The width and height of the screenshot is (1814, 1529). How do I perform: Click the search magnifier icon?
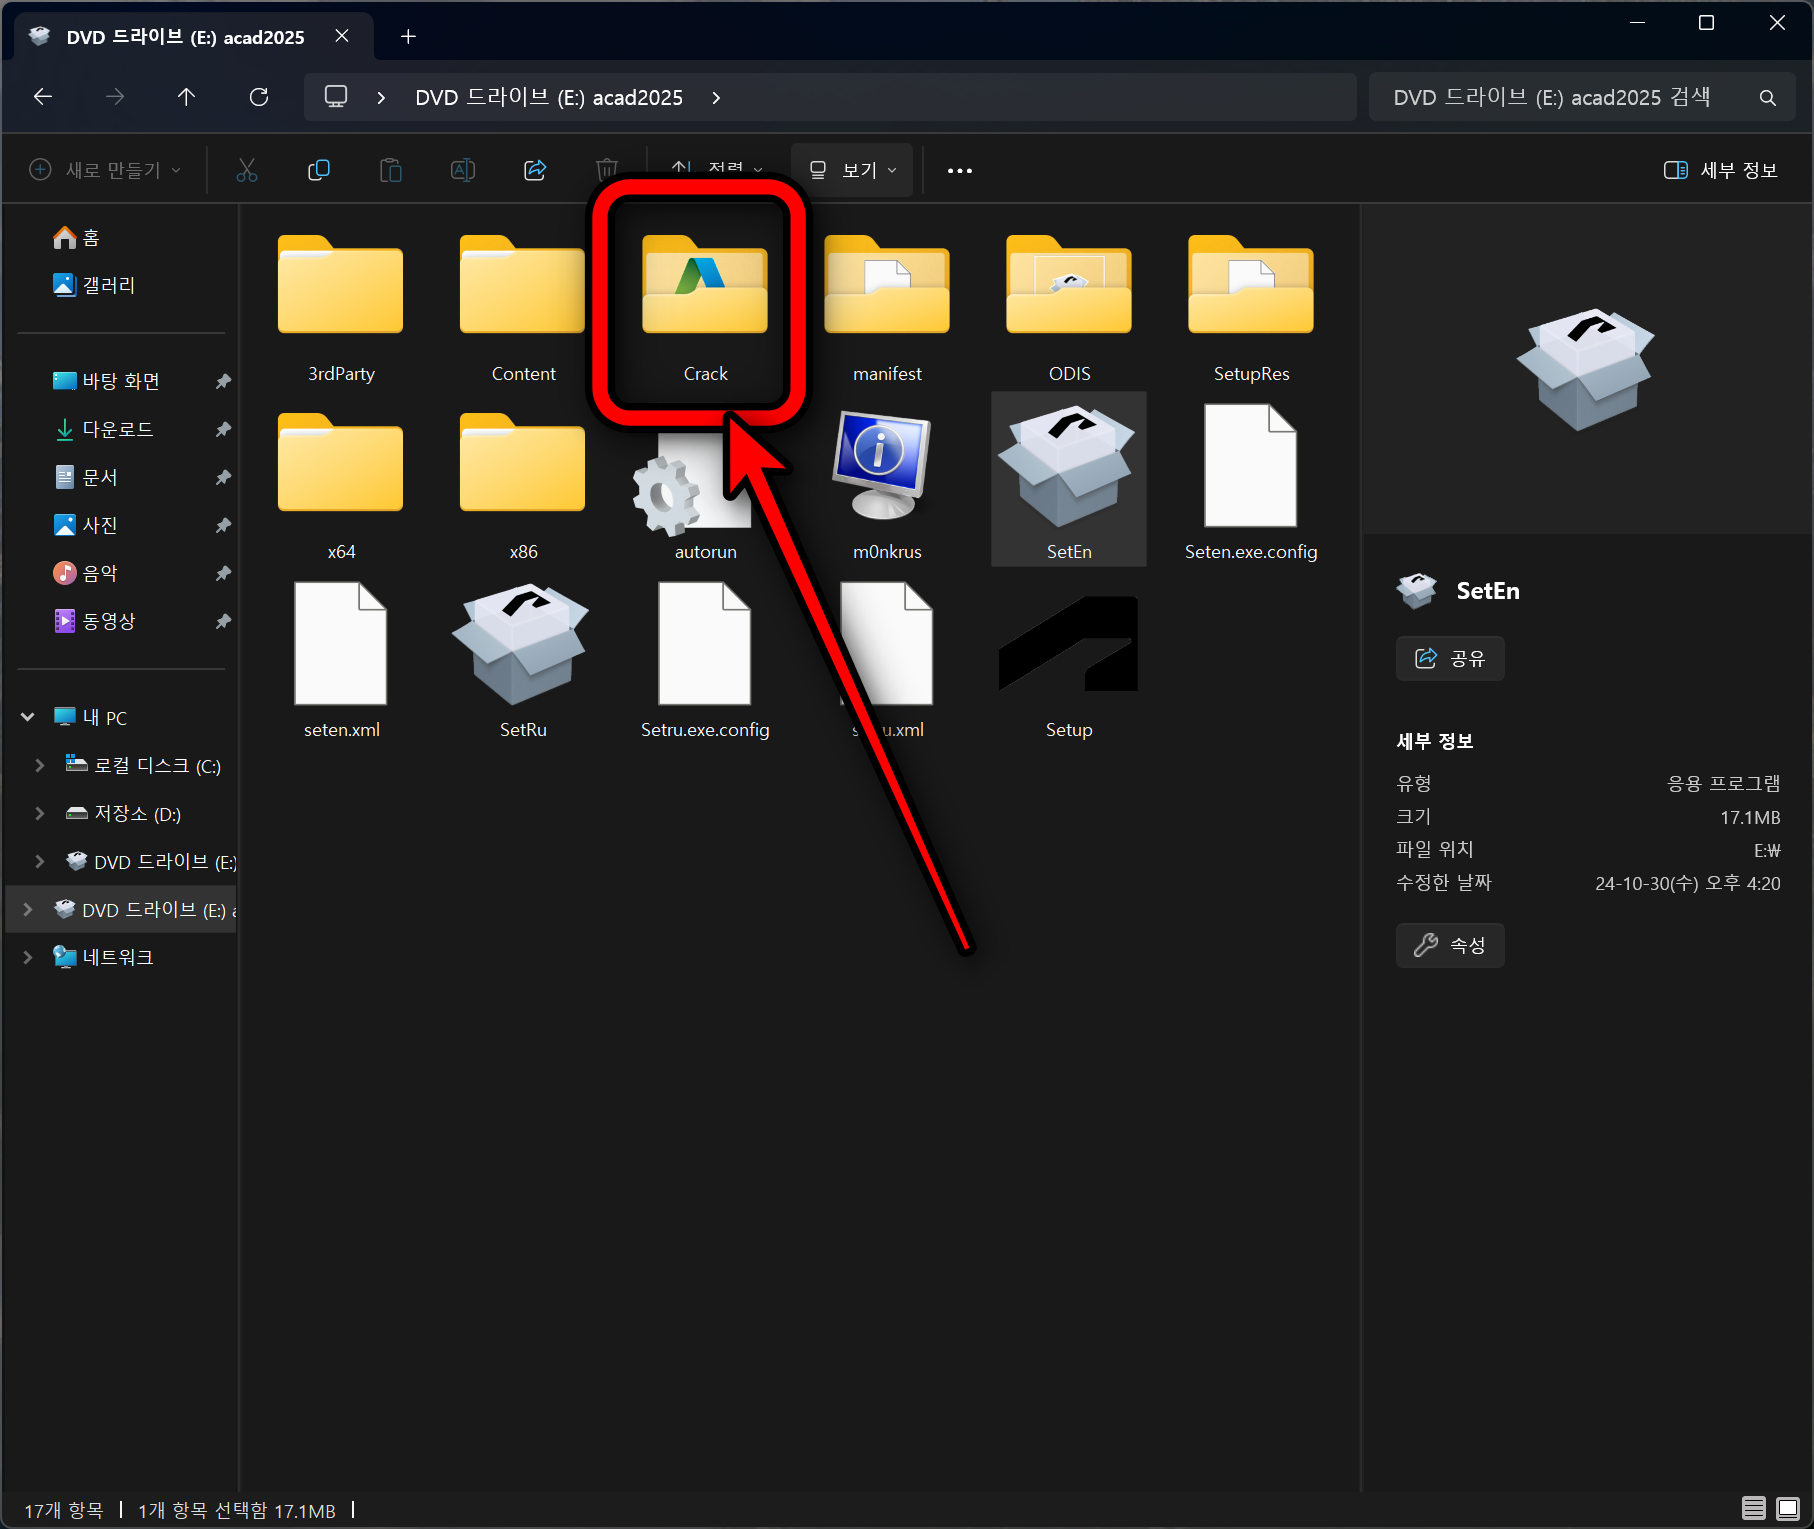click(1768, 98)
